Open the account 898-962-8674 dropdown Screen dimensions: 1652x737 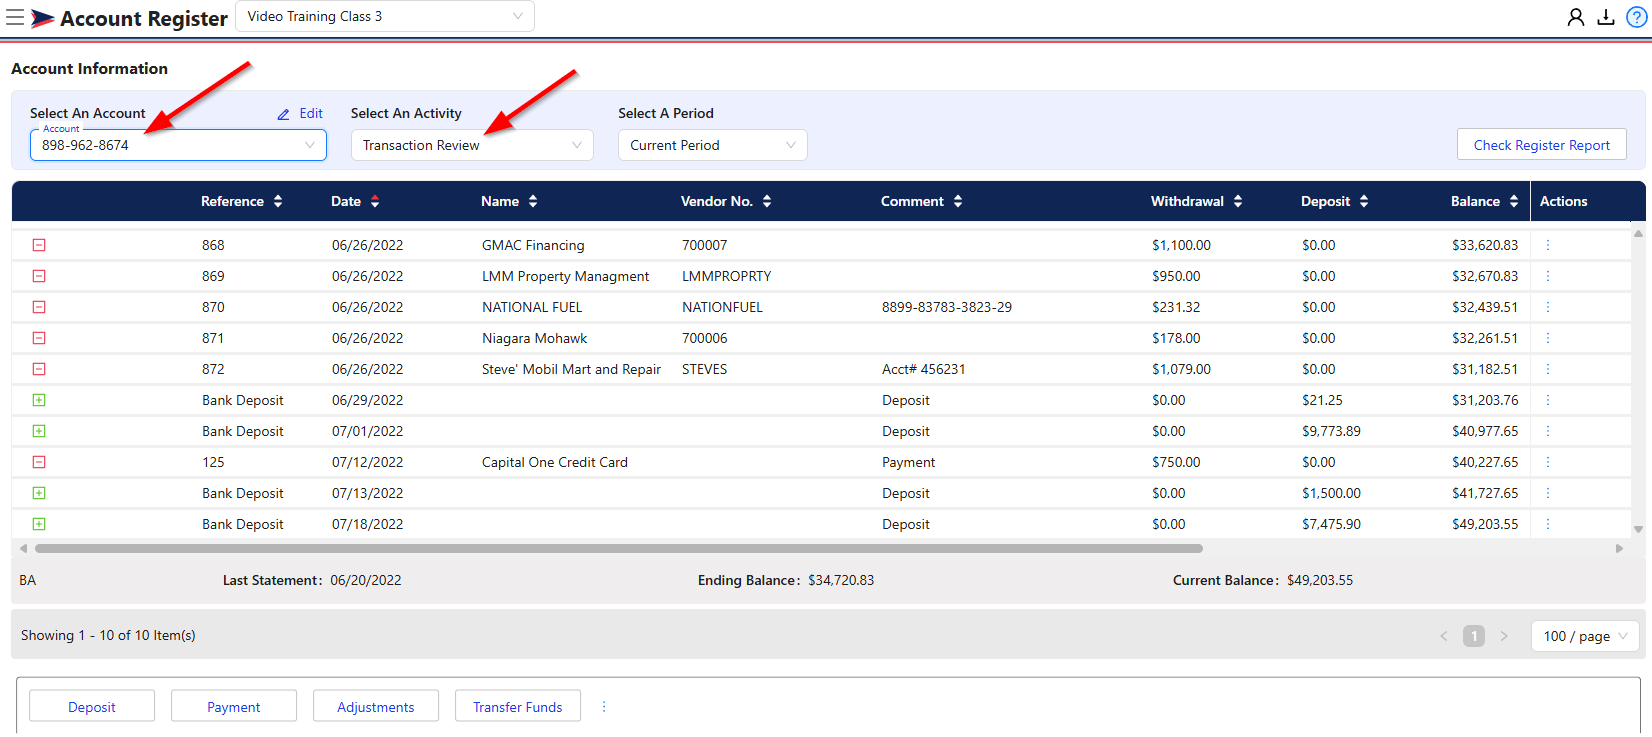coord(178,145)
